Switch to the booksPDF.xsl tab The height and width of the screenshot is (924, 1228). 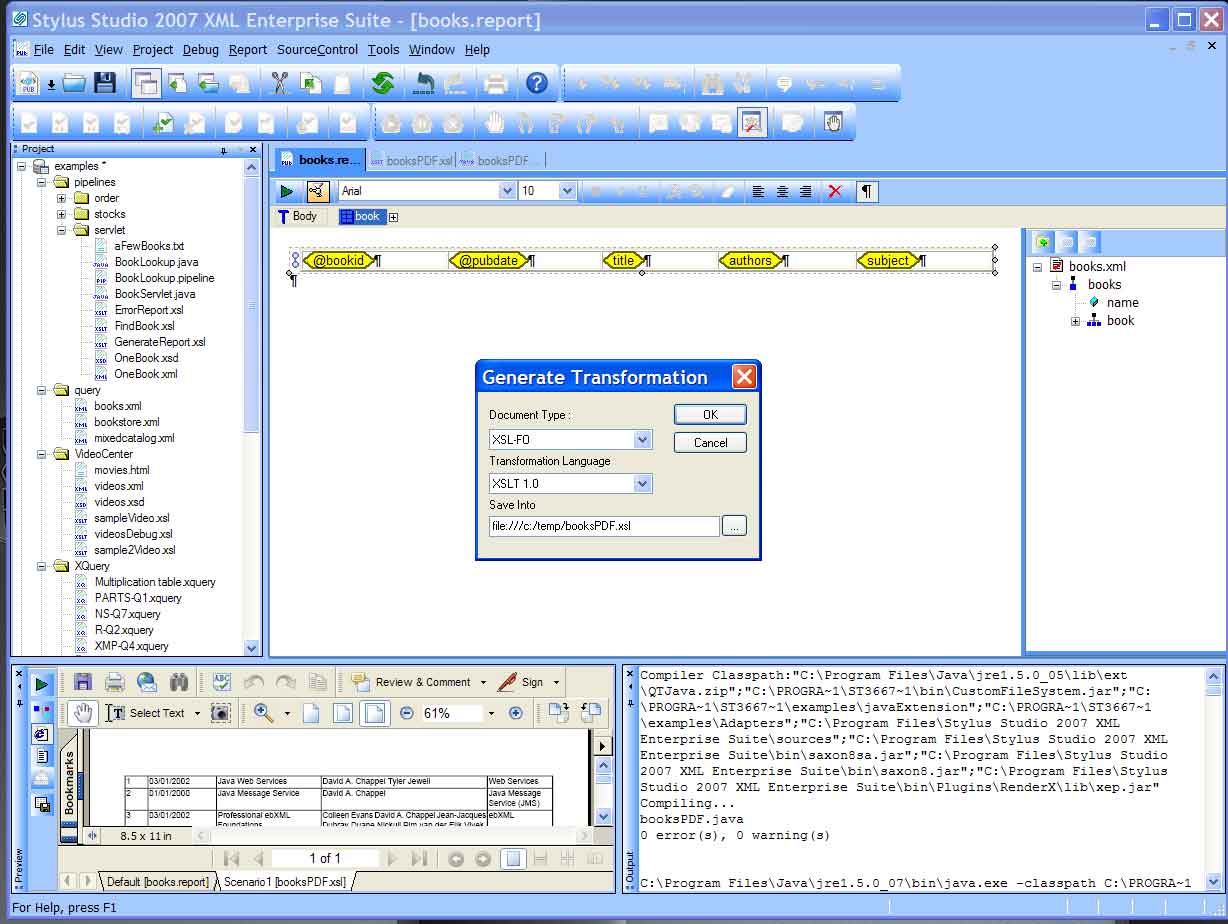[411, 160]
